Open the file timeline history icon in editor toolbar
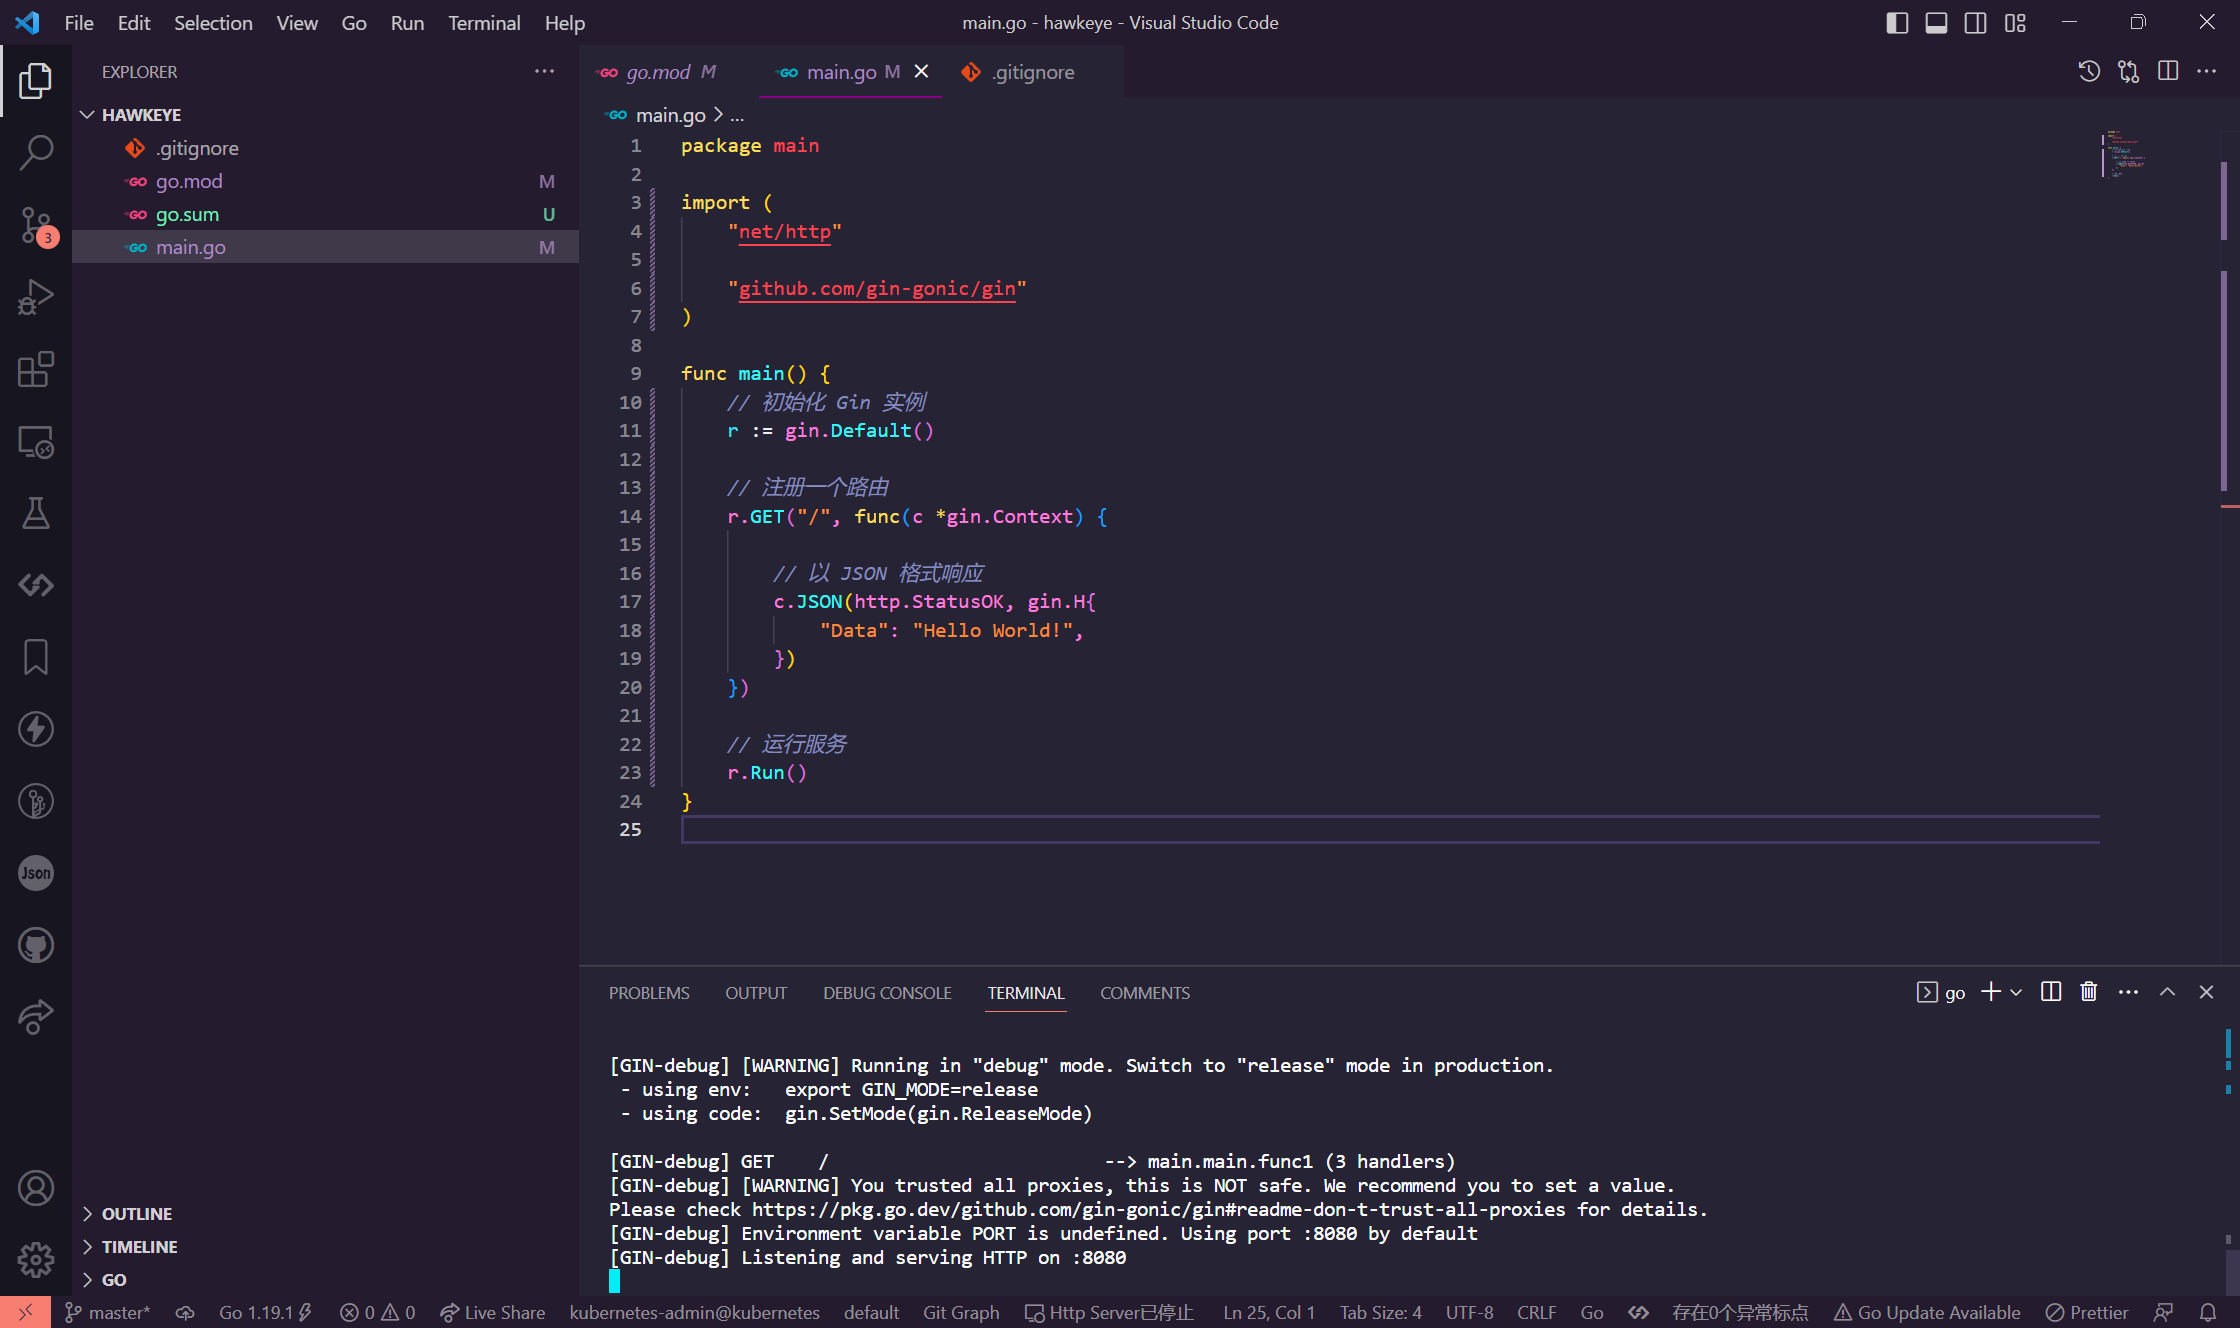The height and width of the screenshot is (1328, 2240). [2089, 72]
